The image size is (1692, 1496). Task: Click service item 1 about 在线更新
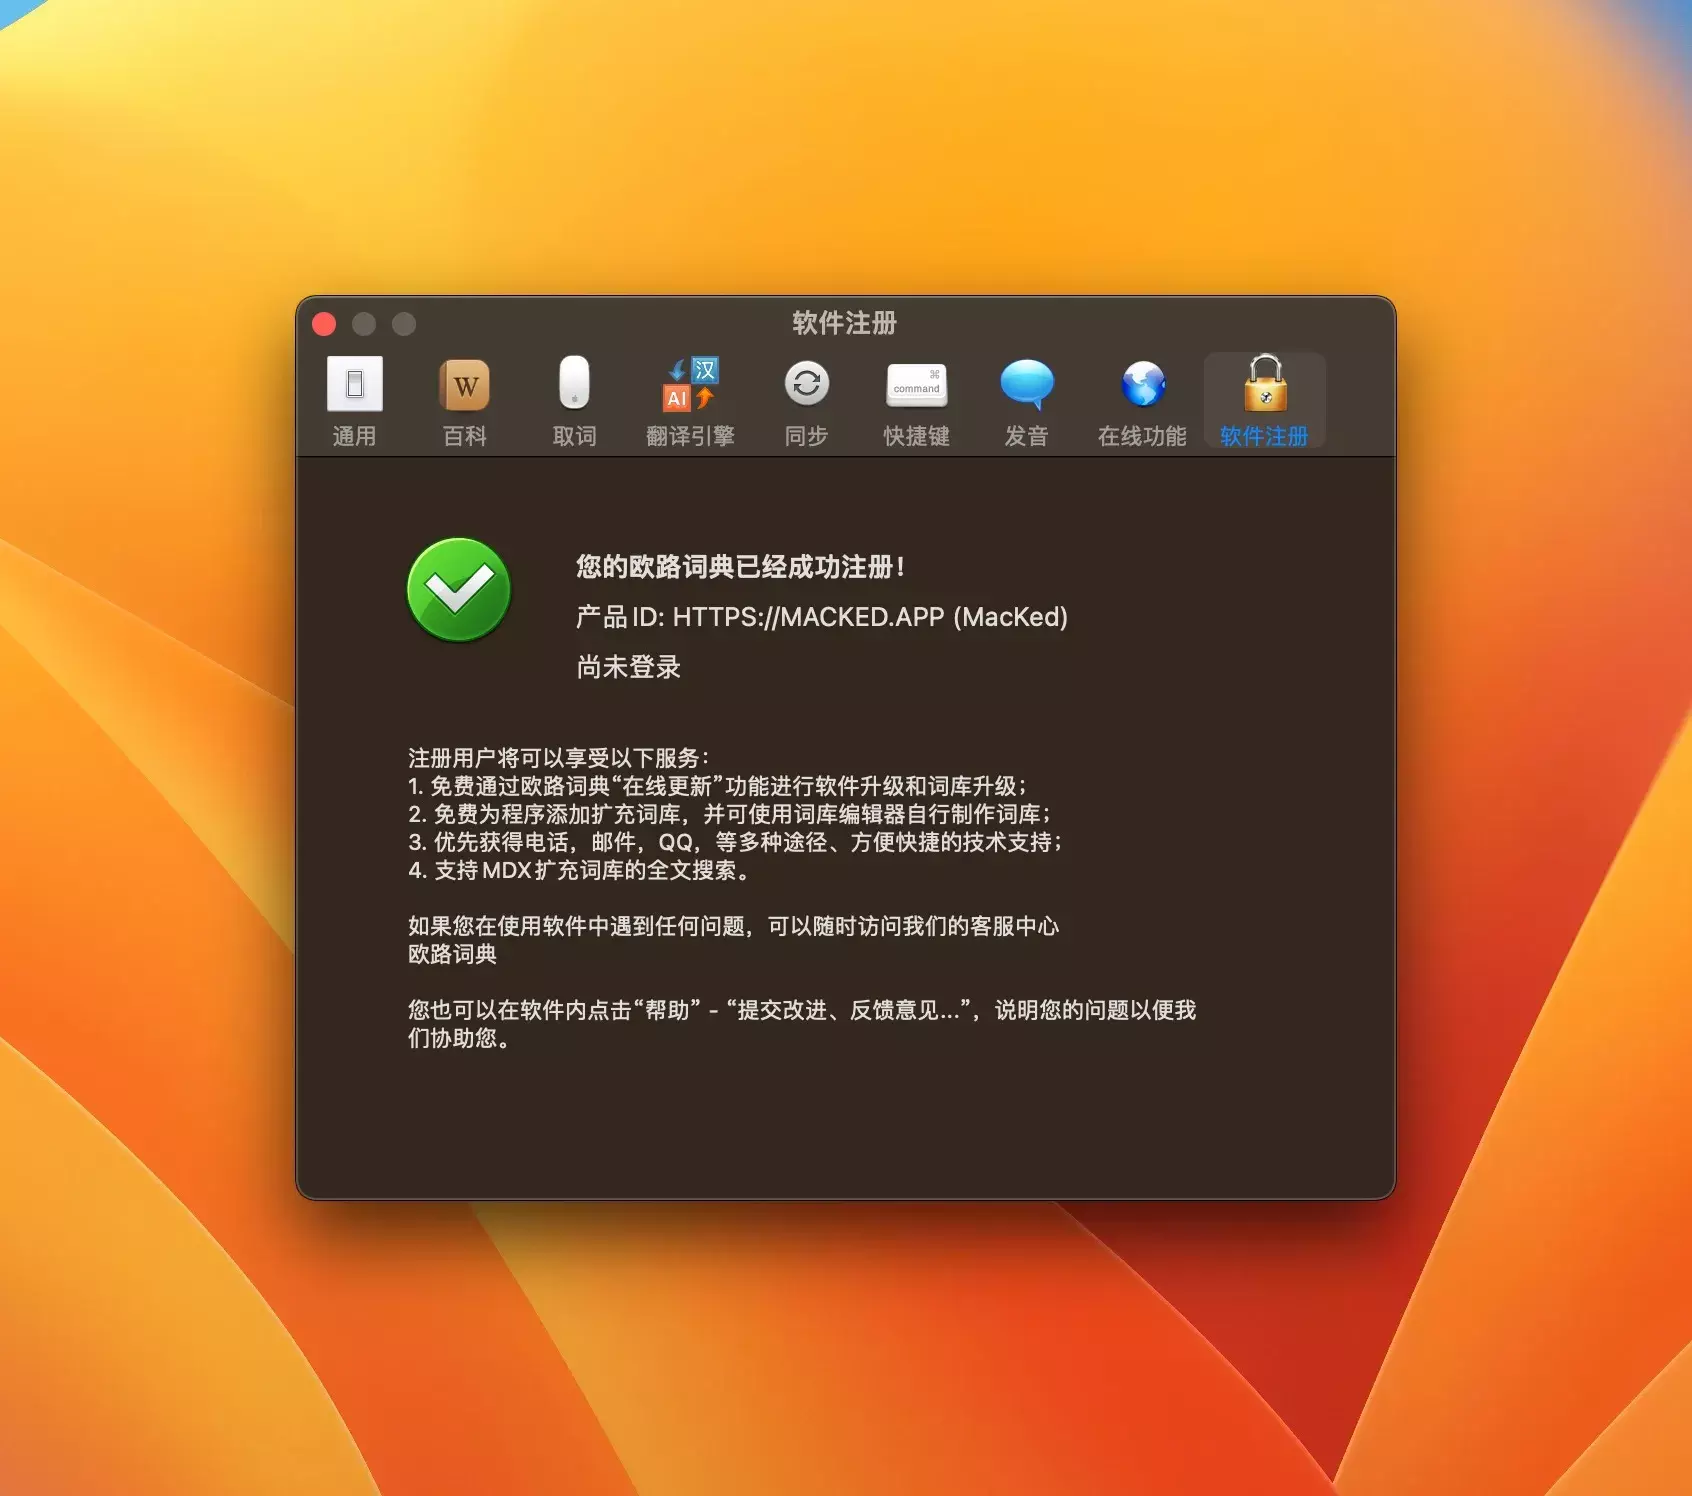(x=717, y=786)
